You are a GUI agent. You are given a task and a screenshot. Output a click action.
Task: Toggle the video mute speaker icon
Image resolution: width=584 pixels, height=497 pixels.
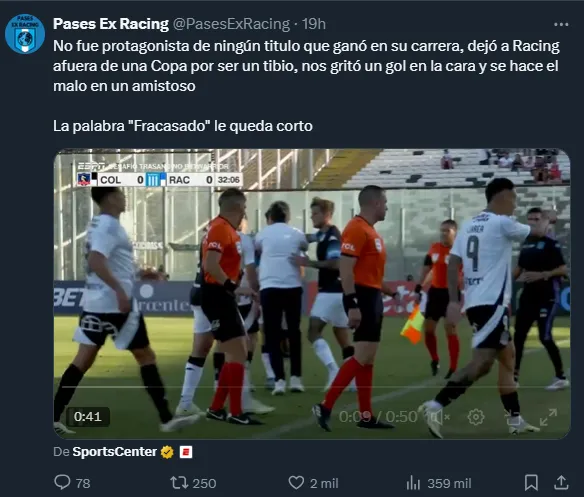pos(439,417)
